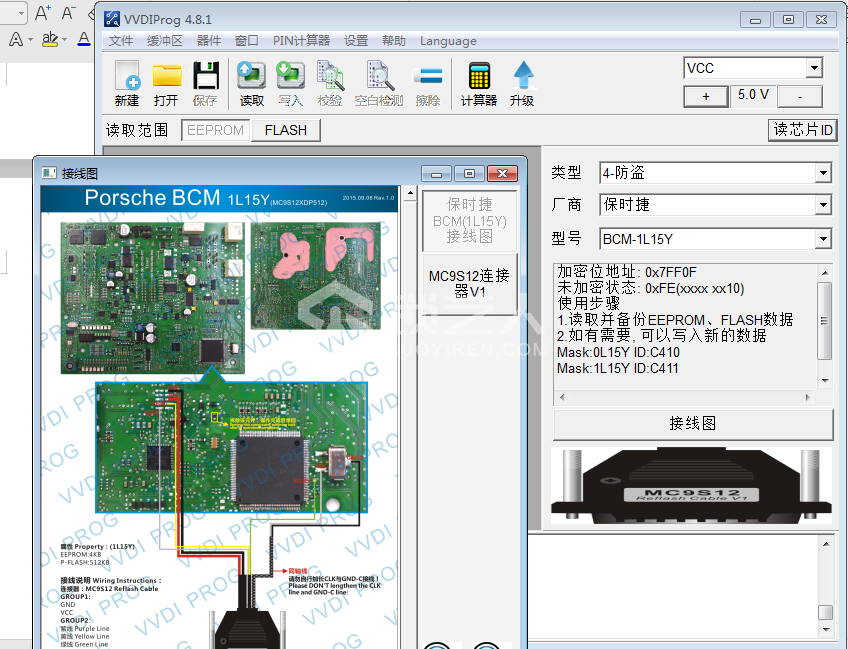
Task: Click the info panel horizontal scroll right arrow
Action: (807, 398)
